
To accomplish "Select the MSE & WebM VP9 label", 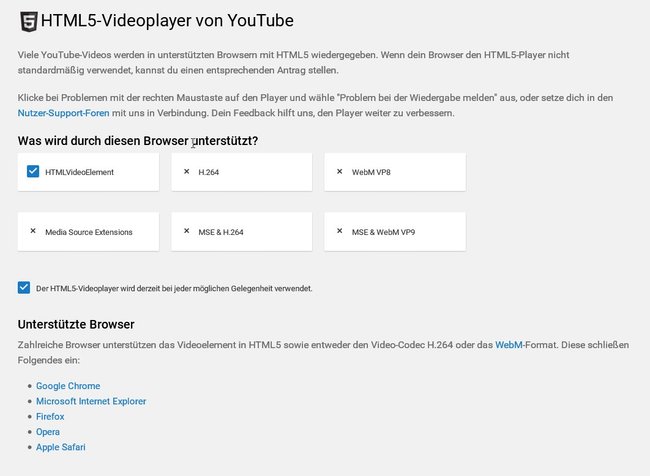I will point(383,232).
